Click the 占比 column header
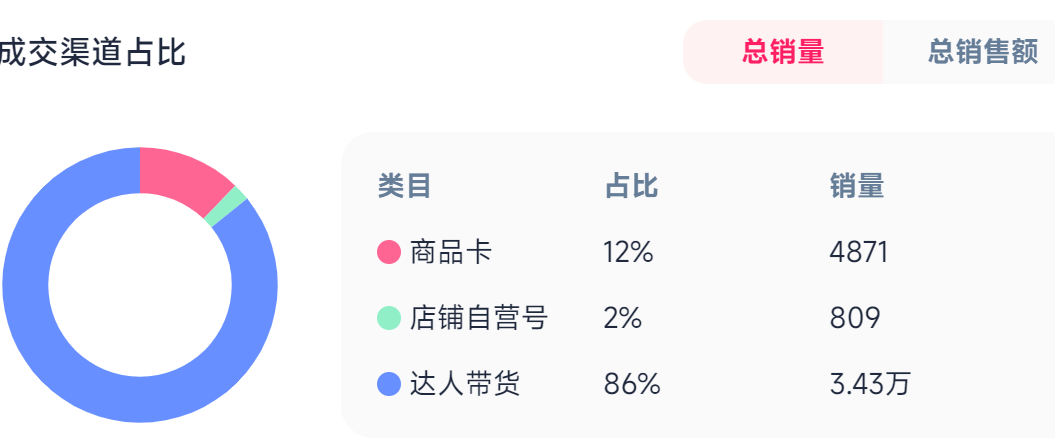 click(x=631, y=186)
